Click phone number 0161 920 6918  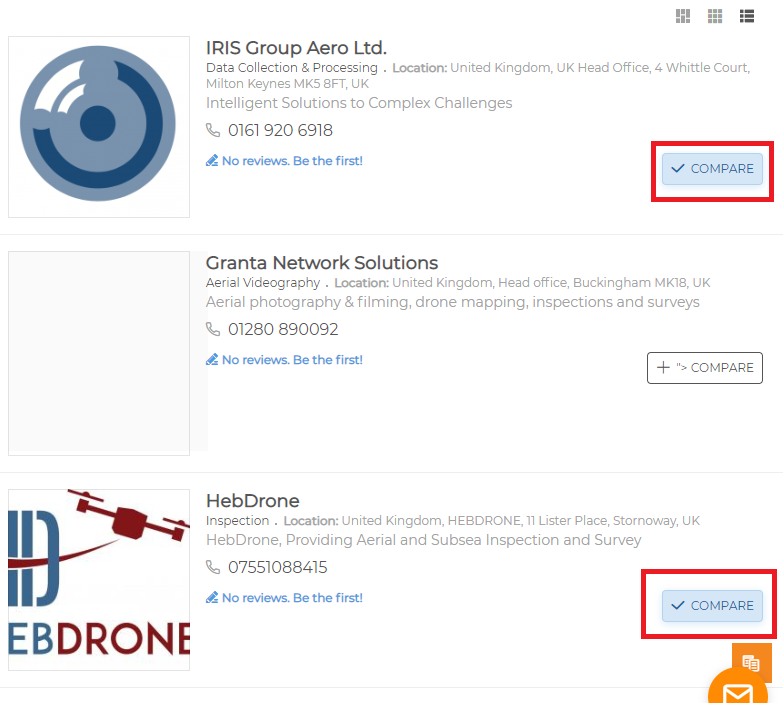pyautogui.click(x=280, y=130)
